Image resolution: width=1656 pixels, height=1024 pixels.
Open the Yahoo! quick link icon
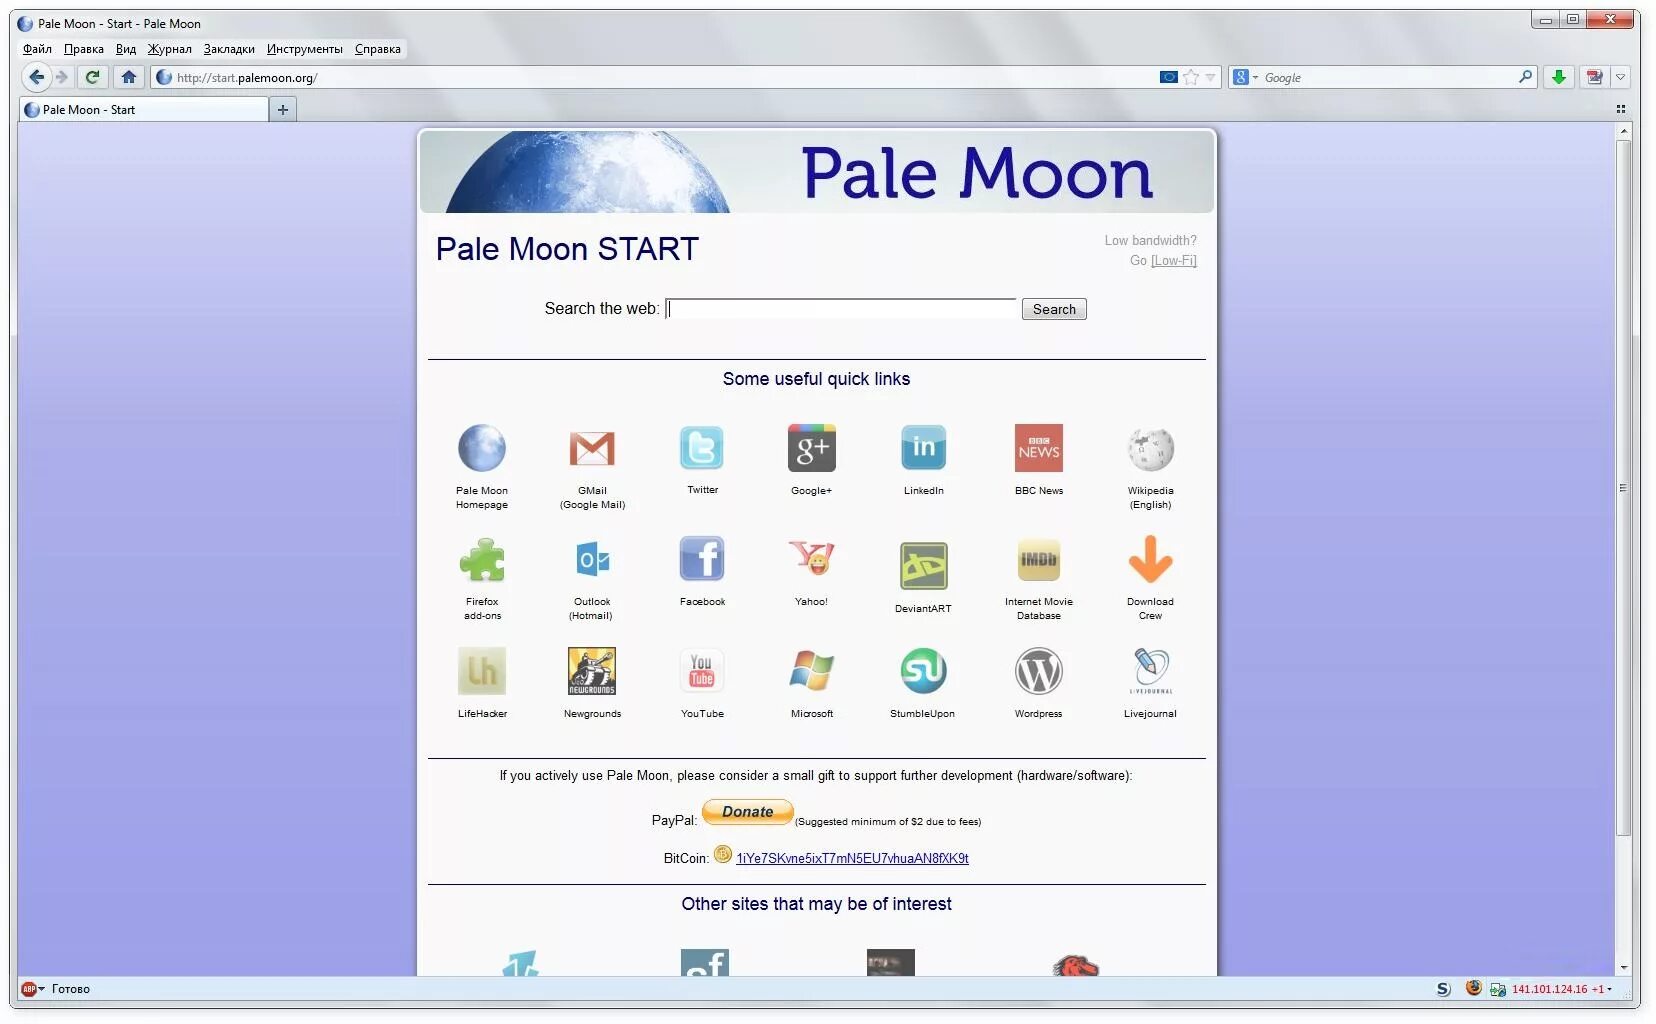[811, 558]
